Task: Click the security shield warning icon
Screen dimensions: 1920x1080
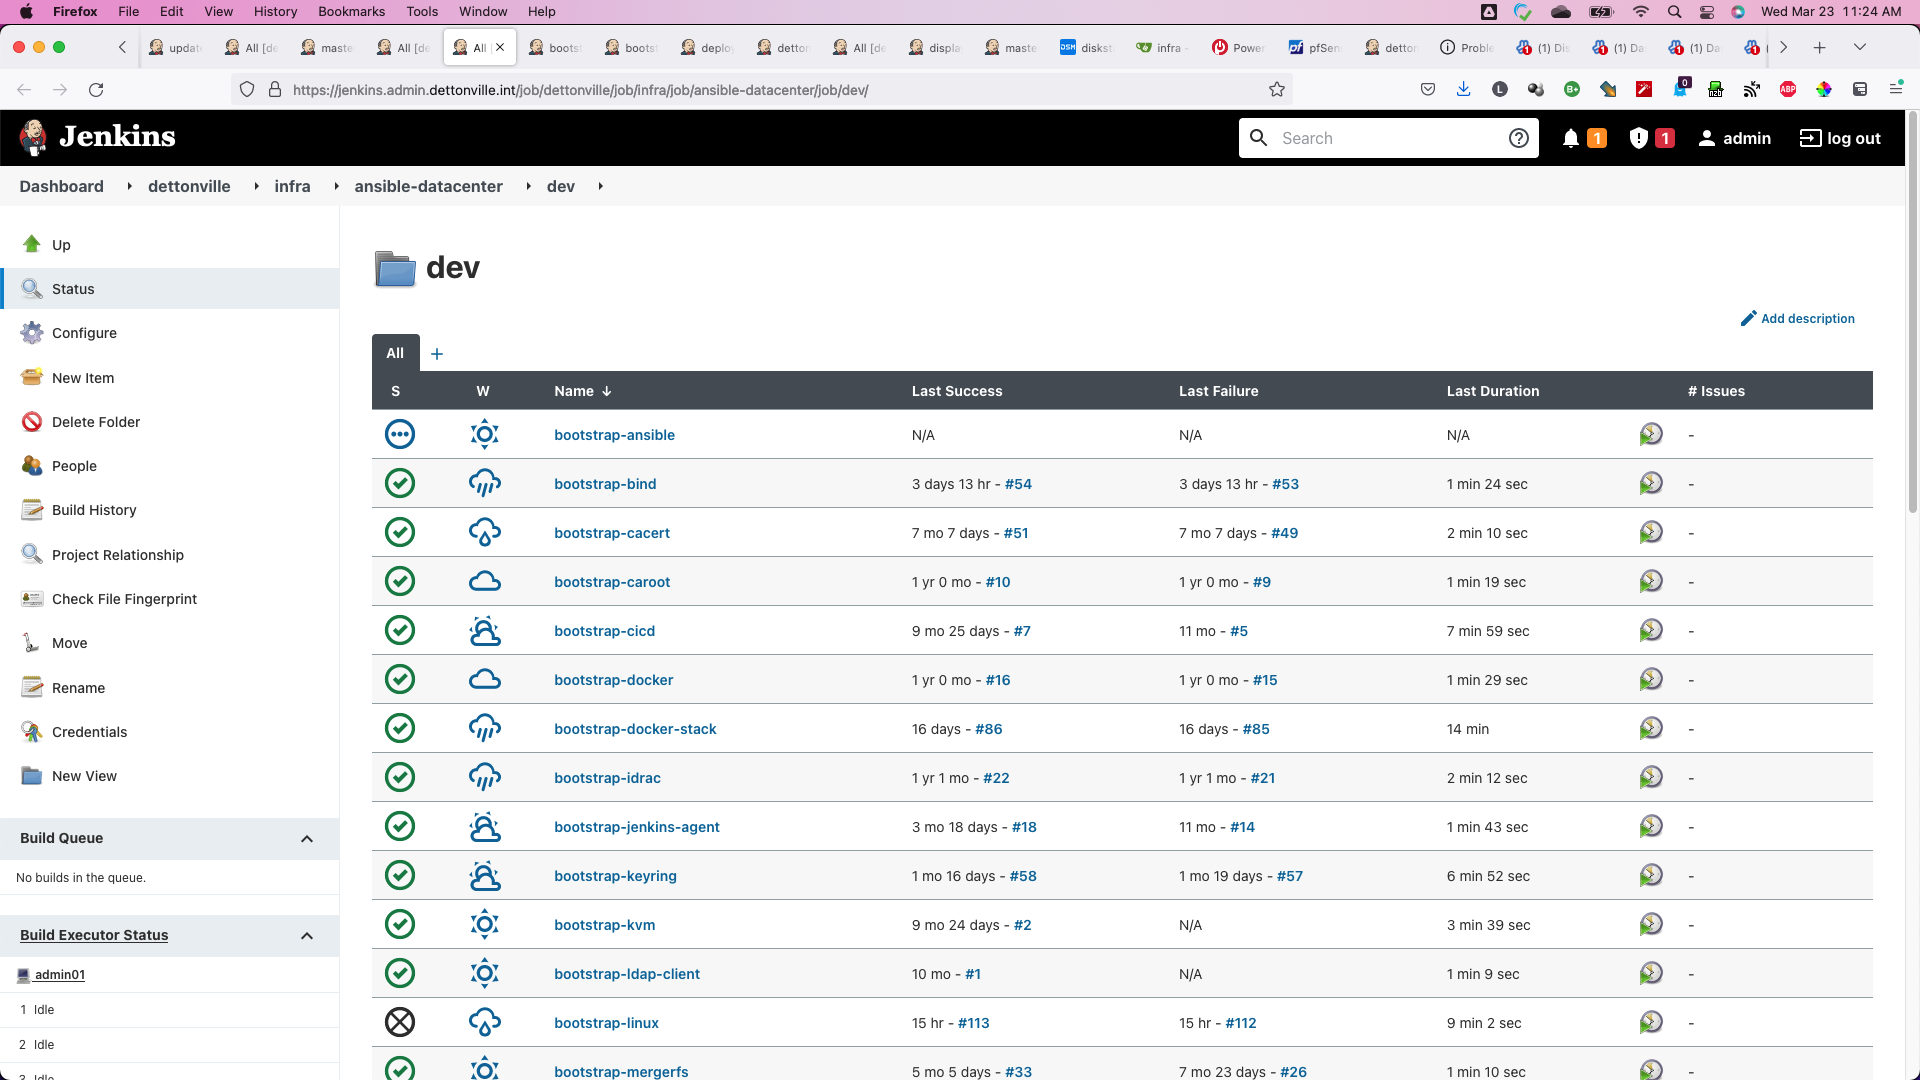Action: [x=1638, y=138]
